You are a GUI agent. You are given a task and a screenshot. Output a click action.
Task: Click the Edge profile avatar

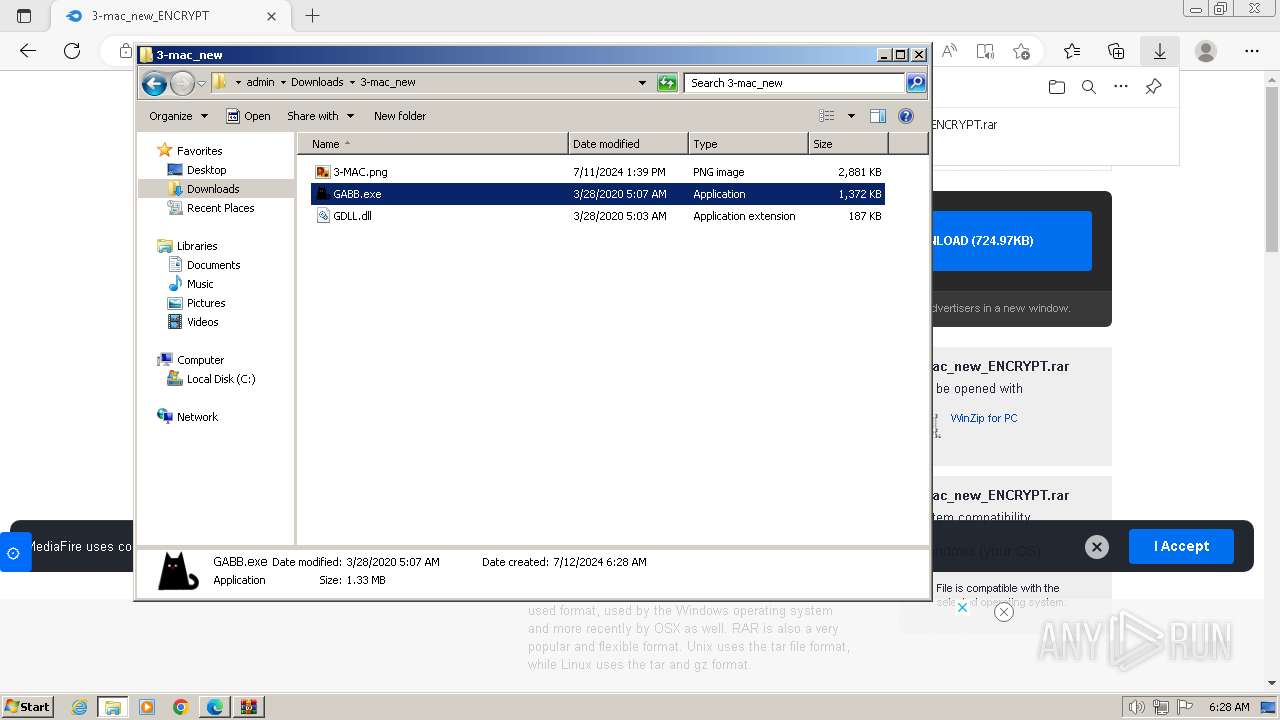click(x=1206, y=51)
